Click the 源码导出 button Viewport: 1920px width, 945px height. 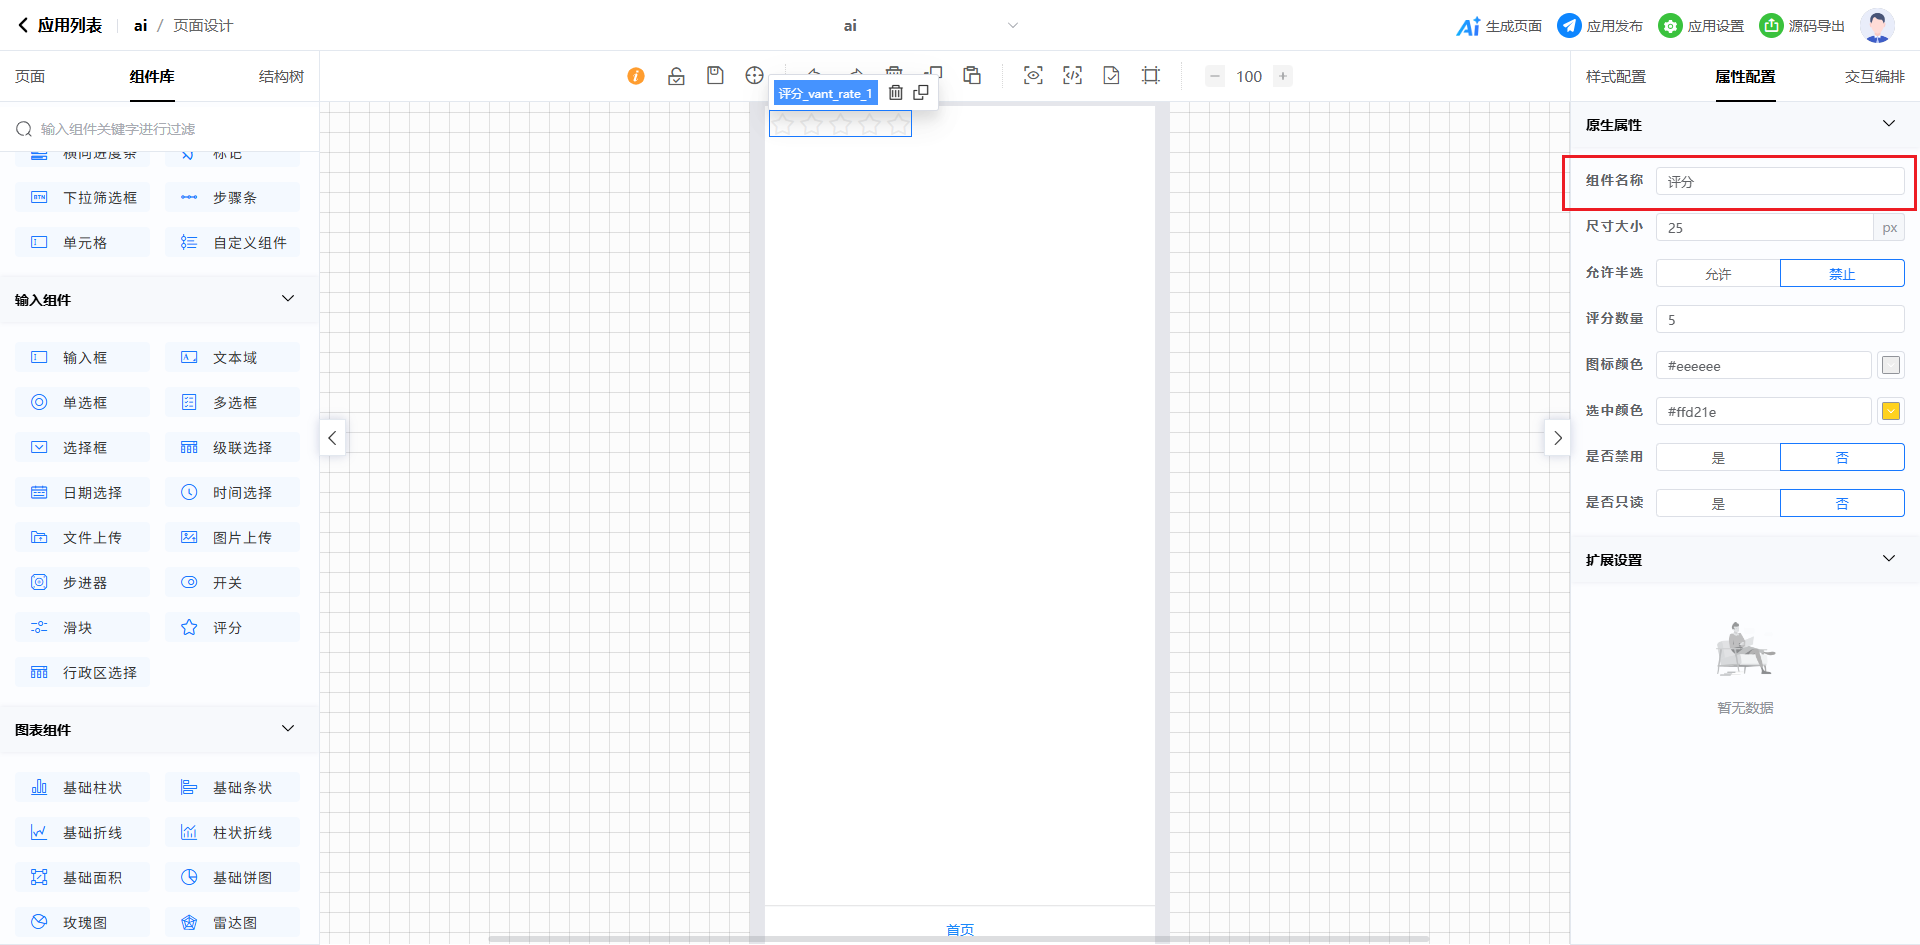pos(1802,26)
